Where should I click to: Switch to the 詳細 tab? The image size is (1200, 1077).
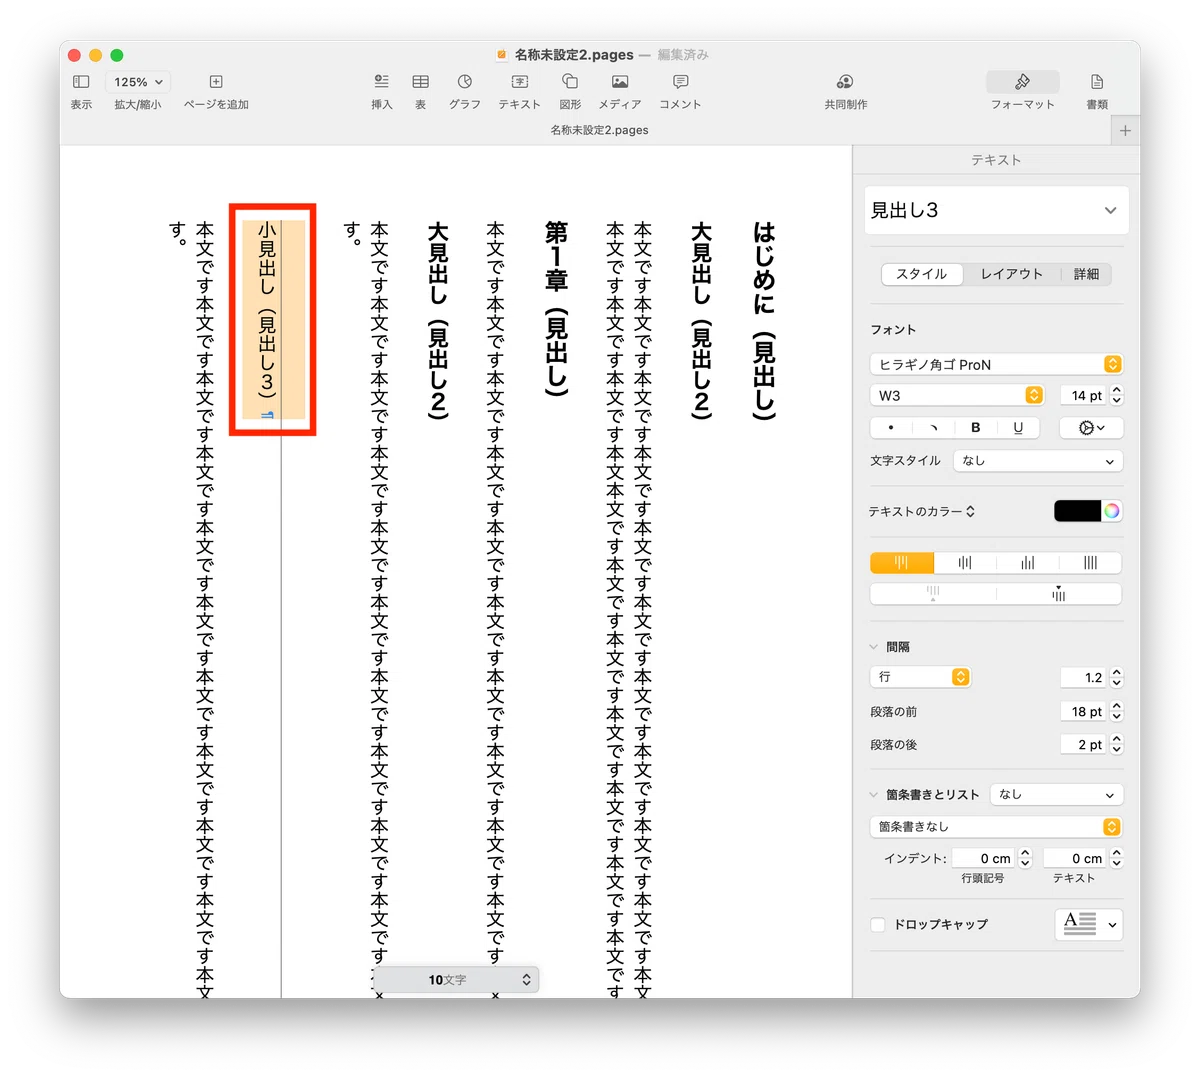click(1086, 274)
